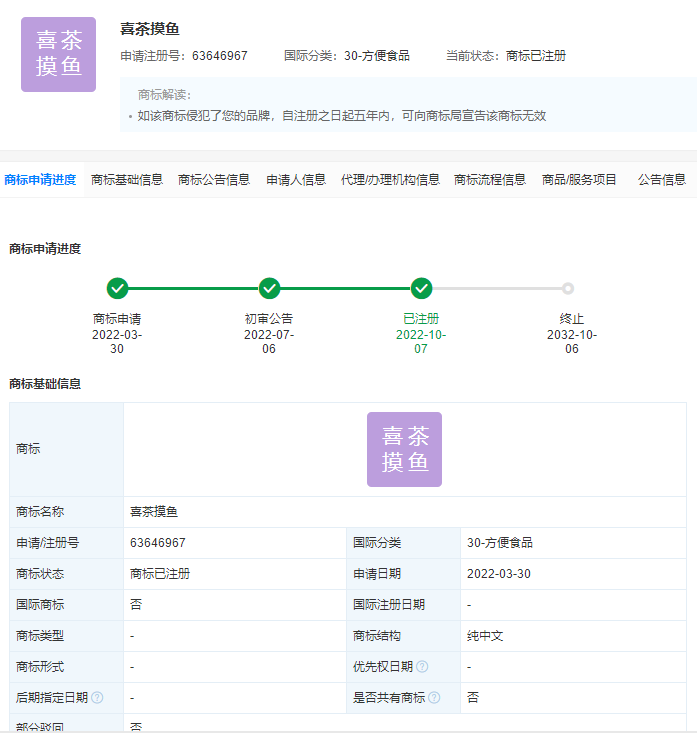This screenshot has height=733, width=697.
Task: Click 国际分类 30-方便食品 in header
Action: pos(347,56)
